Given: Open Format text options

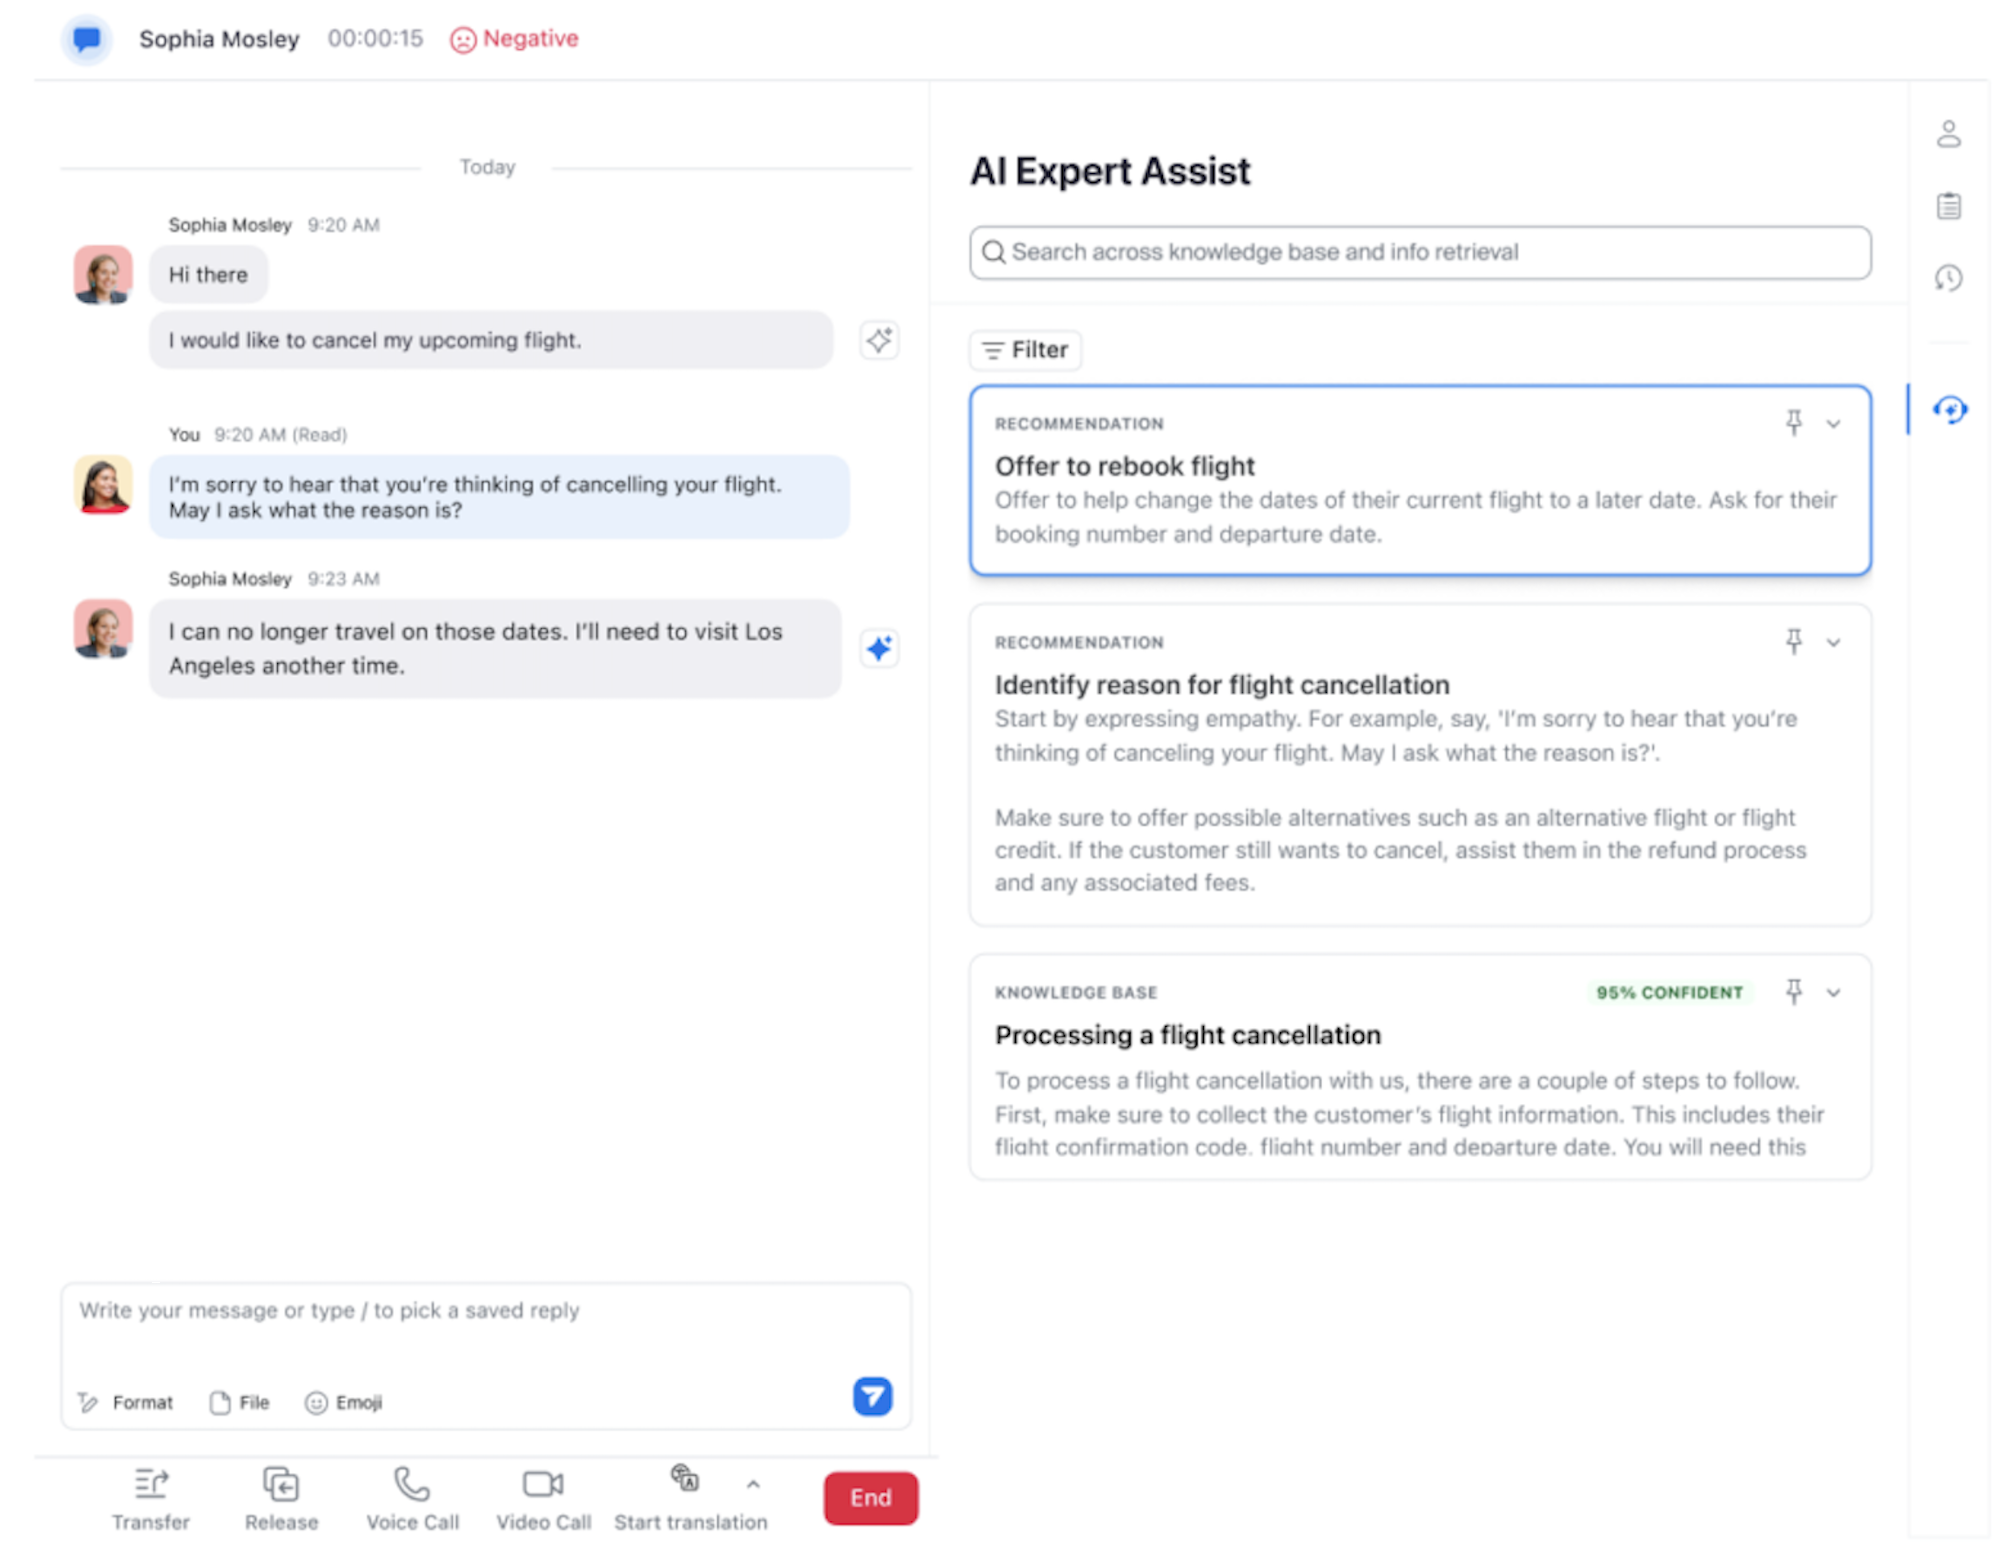Looking at the screenshot, I should click(x=126, y=1402).
